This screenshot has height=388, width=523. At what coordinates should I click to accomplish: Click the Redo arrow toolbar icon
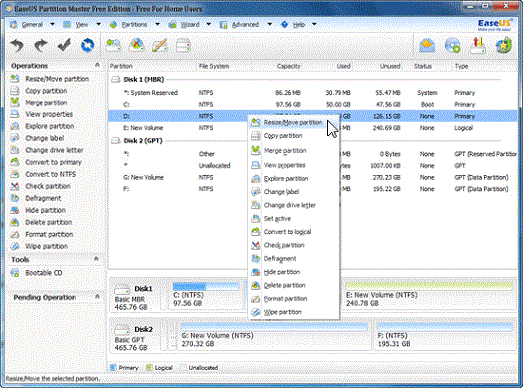[40, 45]
